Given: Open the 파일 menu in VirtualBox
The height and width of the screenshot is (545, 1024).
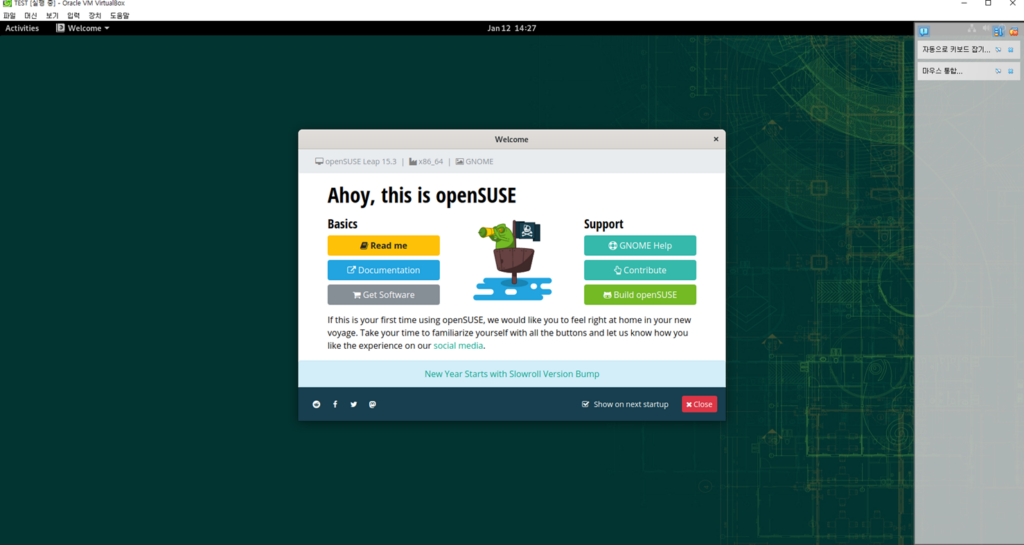Looking at the screenshot, I should click(x=10, y=16).
